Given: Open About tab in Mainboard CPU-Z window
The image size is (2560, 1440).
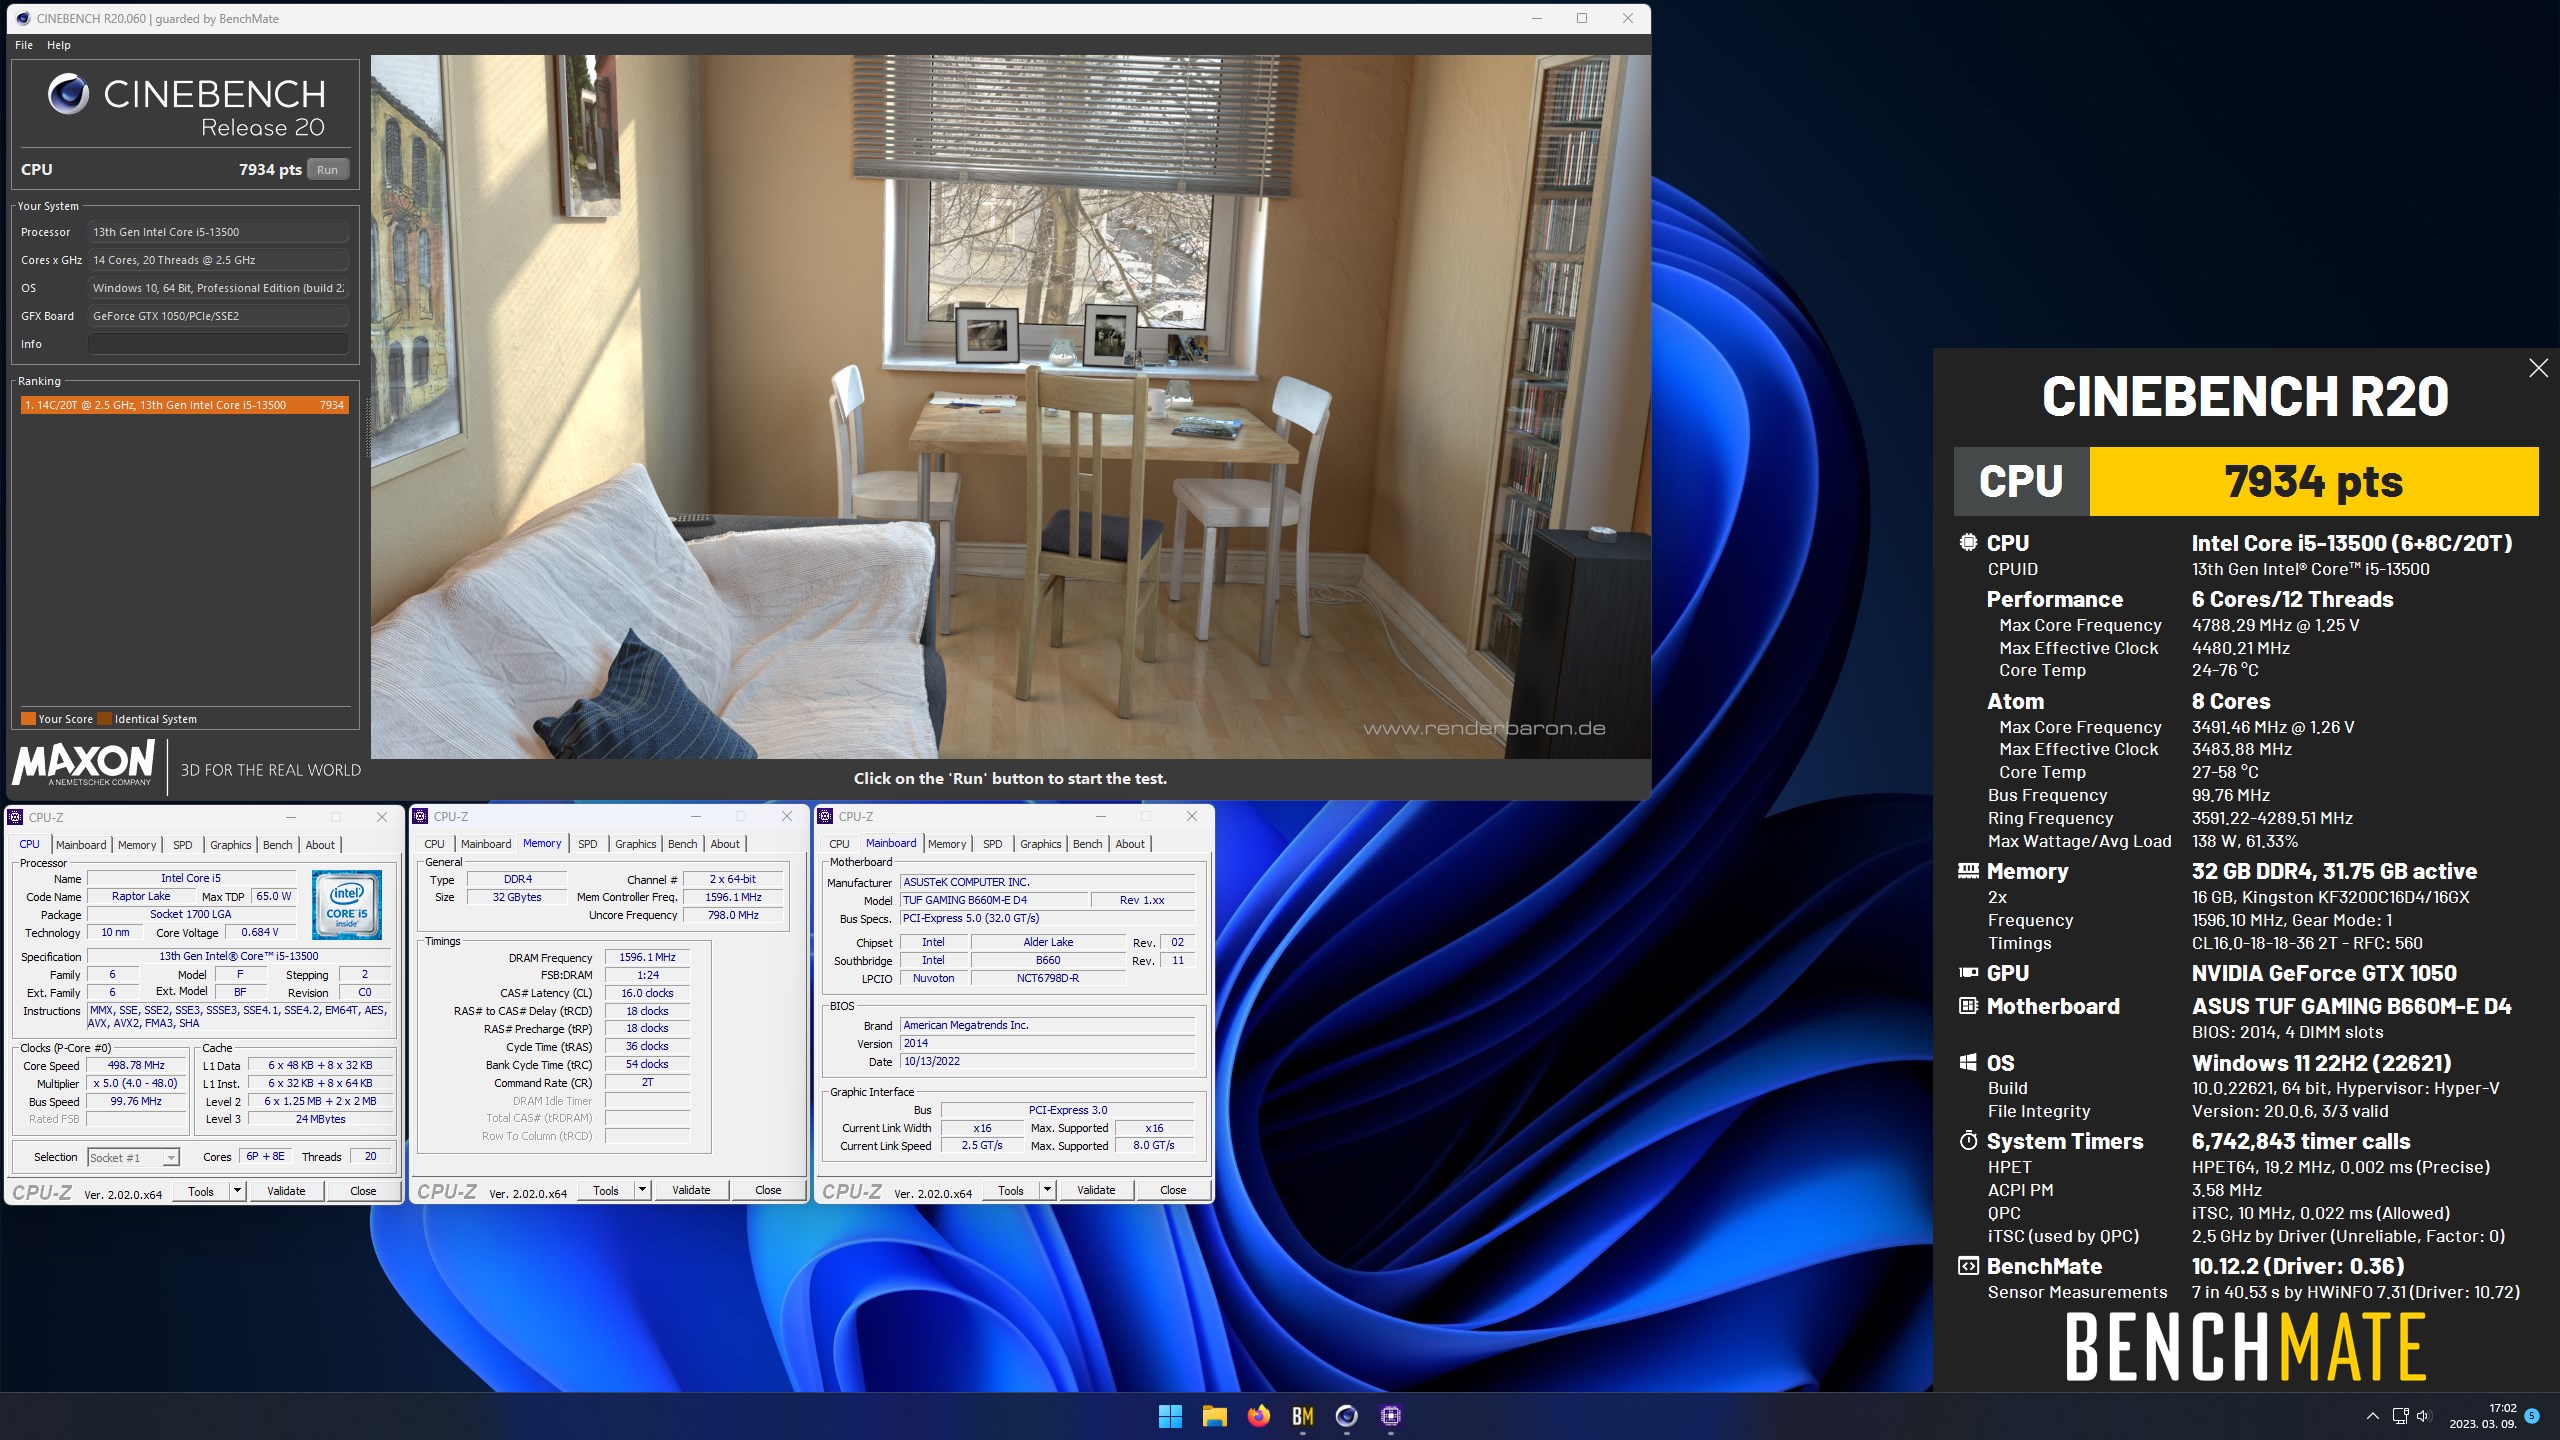Looking at the screenshot, I should 1130,844.
